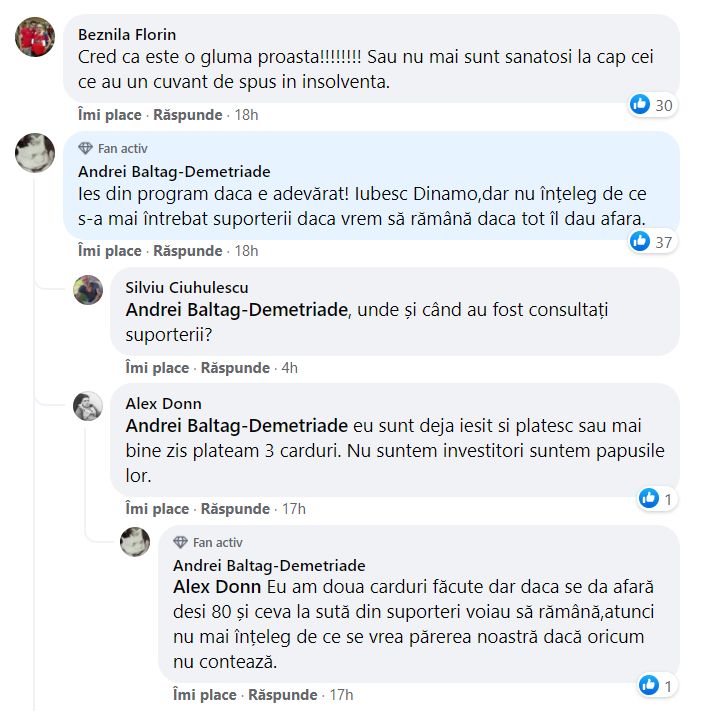Click like reaction on Alex Donn's comment
Image resolution: width=715 pixels, height=711 pixels.
[649, 498]
